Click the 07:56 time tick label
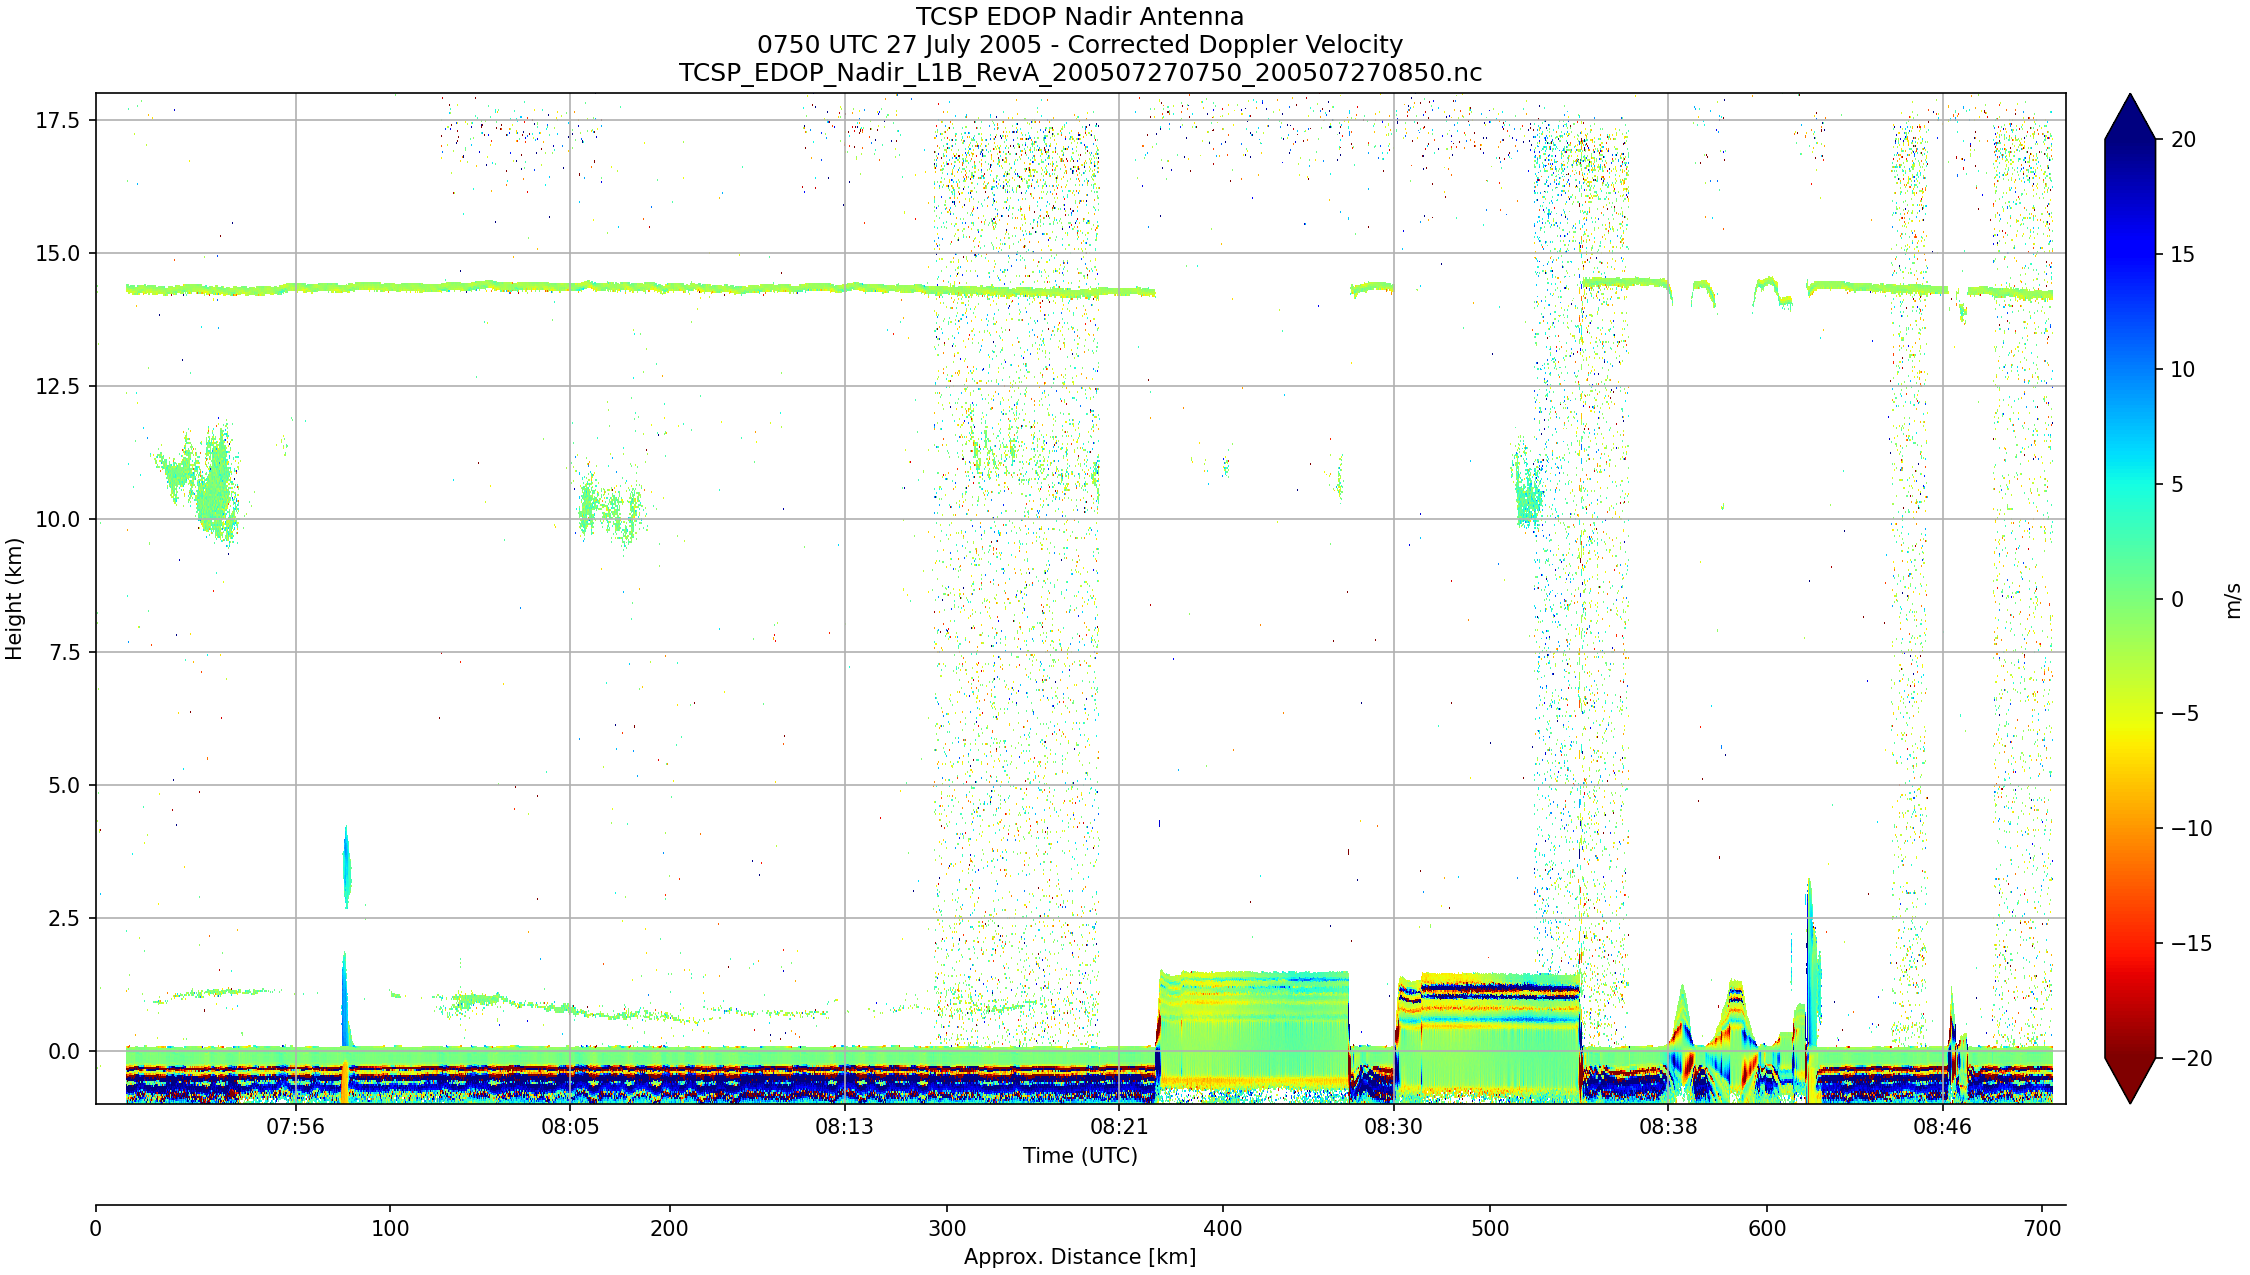Viewport: 2250px width, 1275px height. coord(295,1127)
